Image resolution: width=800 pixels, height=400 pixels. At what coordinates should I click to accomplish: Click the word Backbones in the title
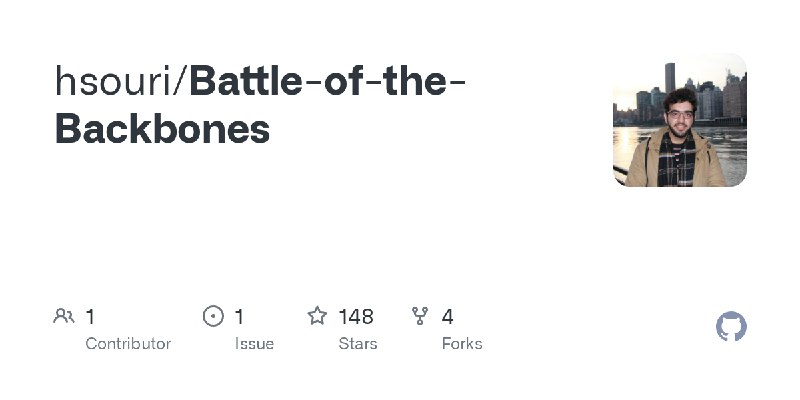pyautogui.click(x=162, y=129)
